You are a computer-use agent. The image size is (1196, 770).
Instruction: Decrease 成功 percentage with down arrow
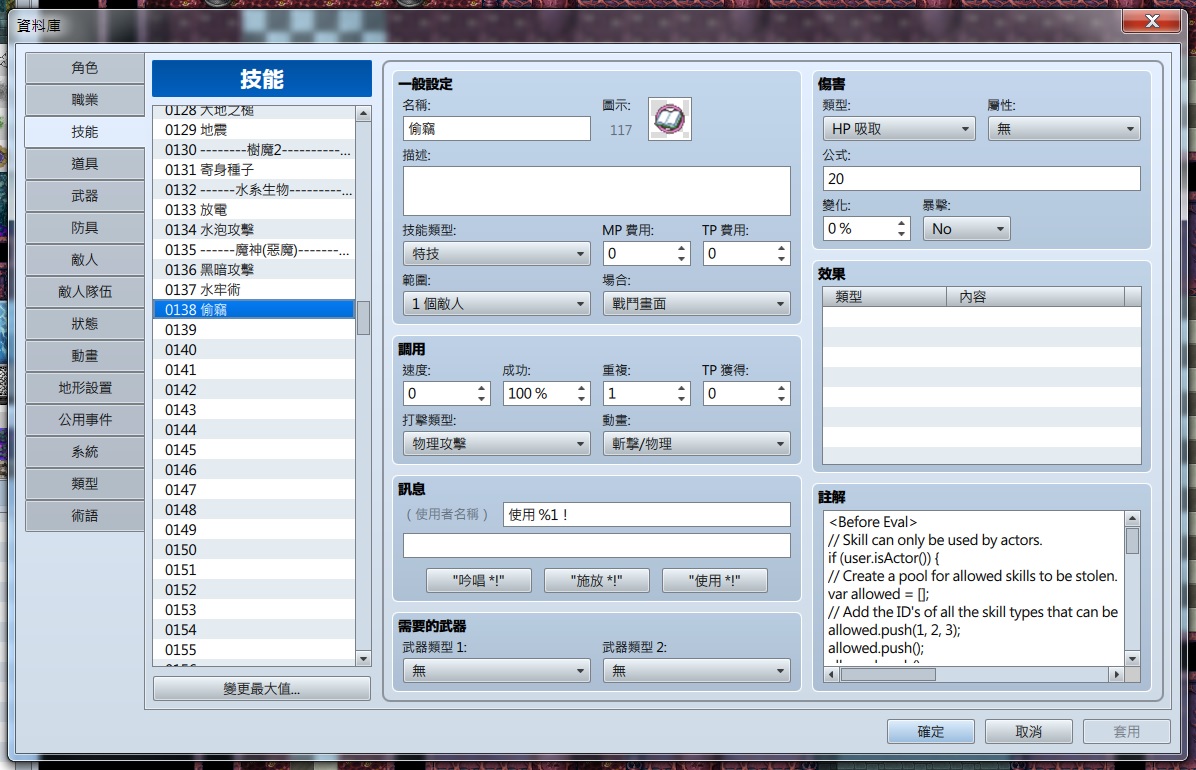click(581, 398)
